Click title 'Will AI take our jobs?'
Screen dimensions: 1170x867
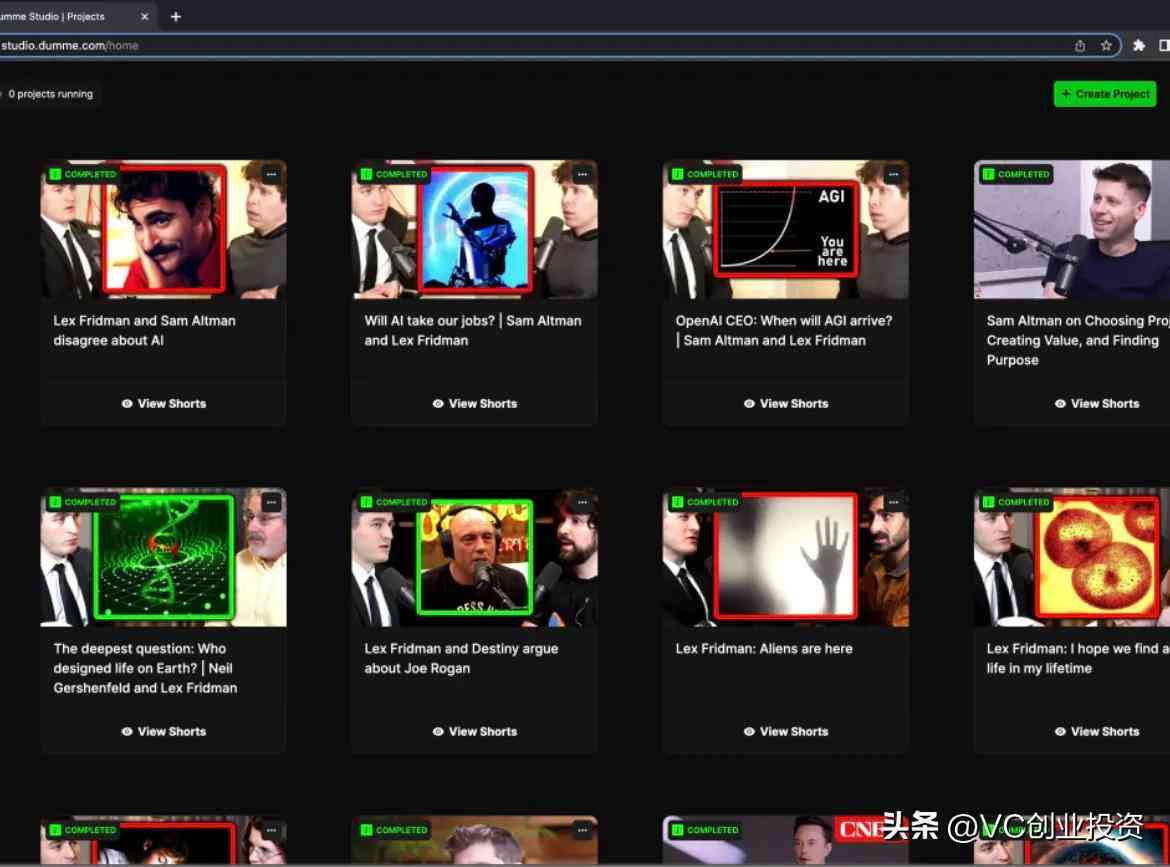(x=473, y=331)
